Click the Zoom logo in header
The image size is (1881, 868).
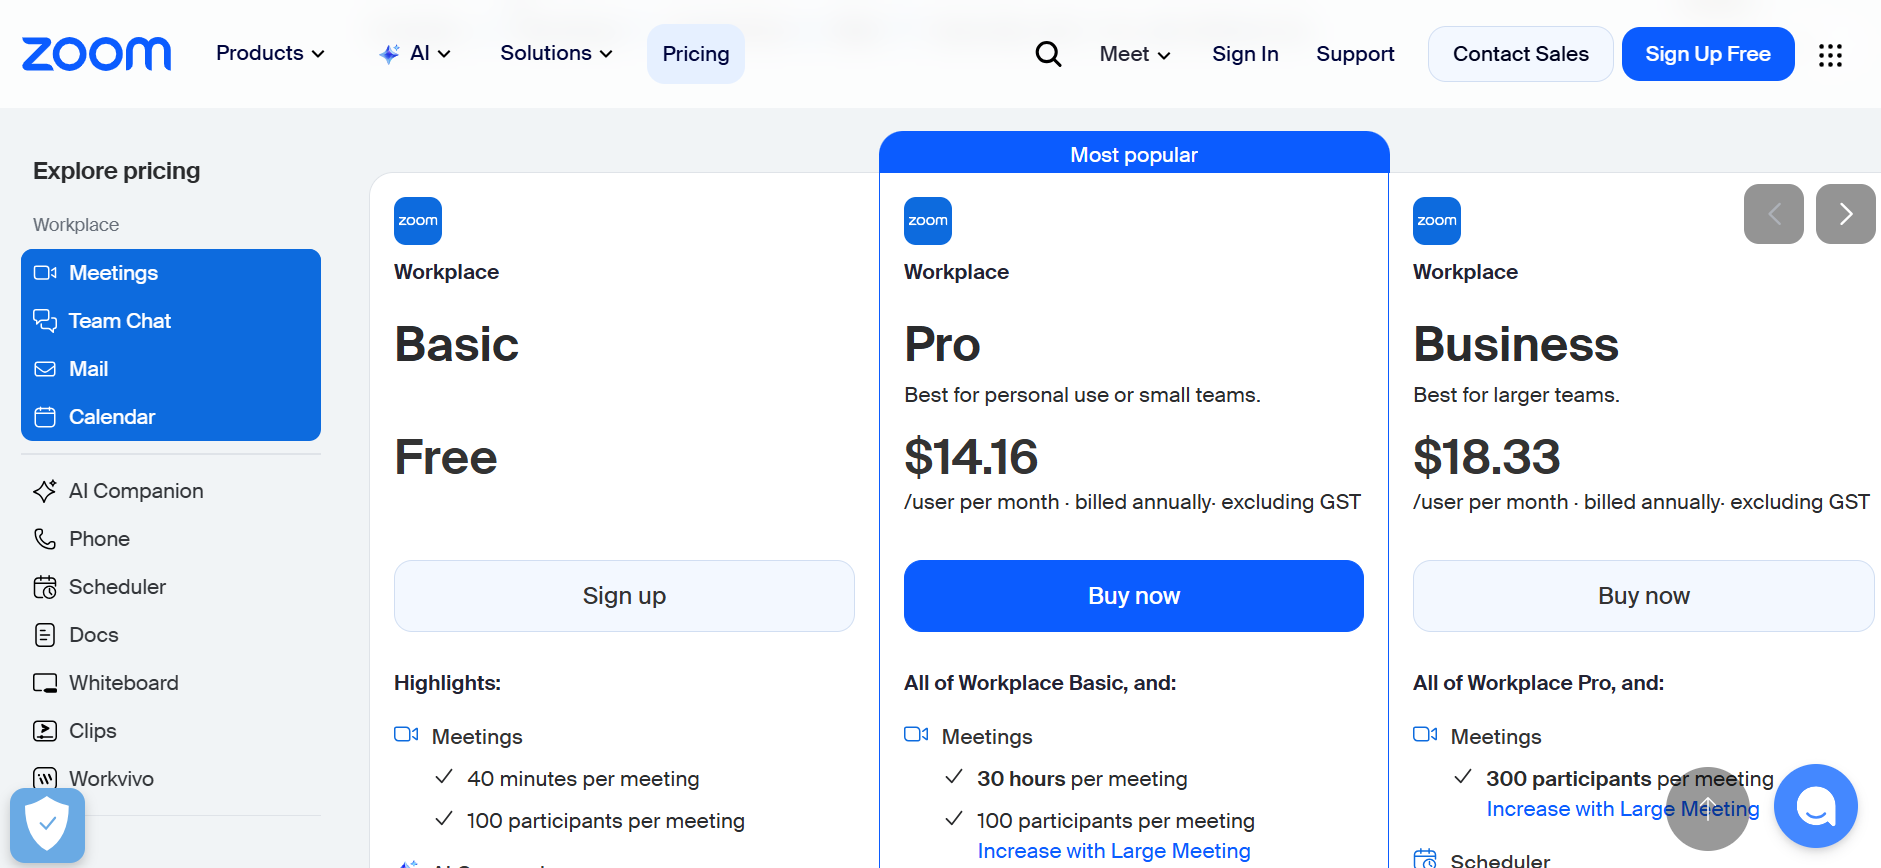click(x=97, y=54)
